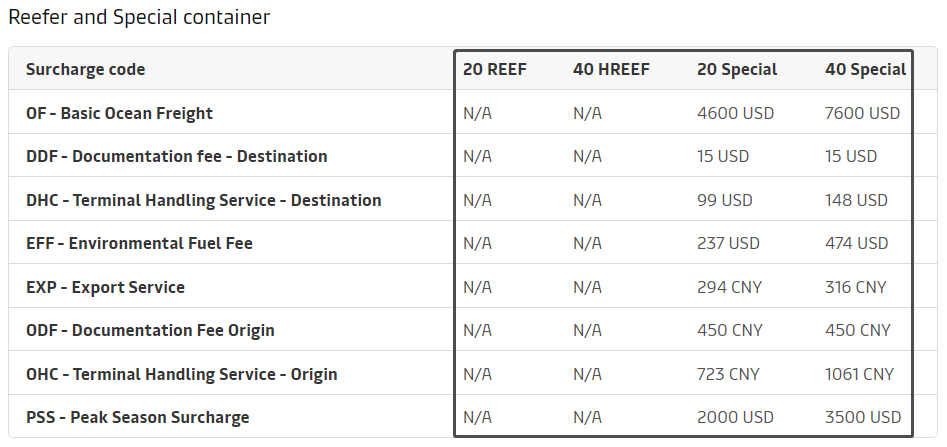Click the 'OF - Basic Ocean Freight' row label
Image resolution: width=947 pixels, height=447 pixels.
(x=119, y=114)
